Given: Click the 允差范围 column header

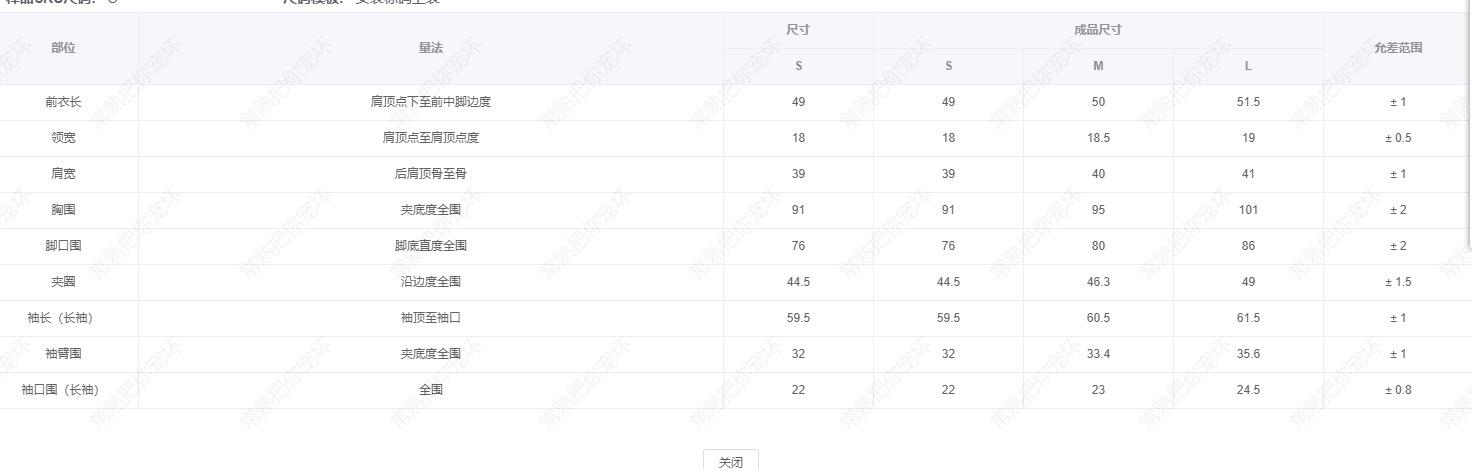Looking at the screenshot, I should [1397, 48].
